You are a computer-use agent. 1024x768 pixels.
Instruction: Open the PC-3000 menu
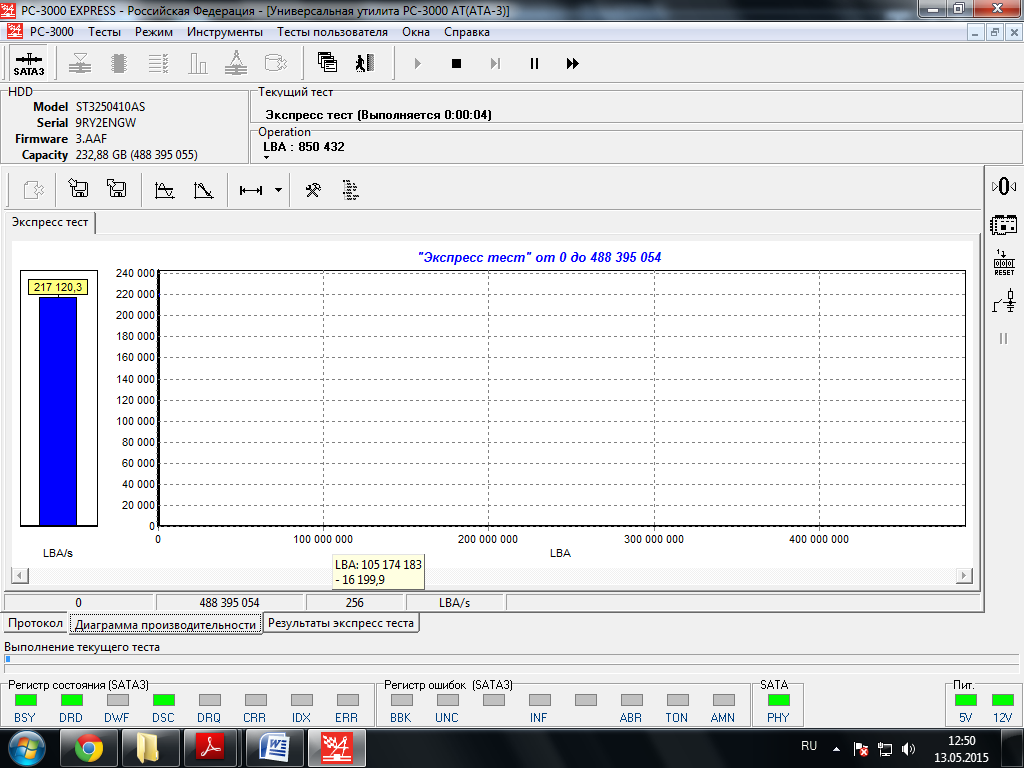pyautogui.click(x=52, y=32)
